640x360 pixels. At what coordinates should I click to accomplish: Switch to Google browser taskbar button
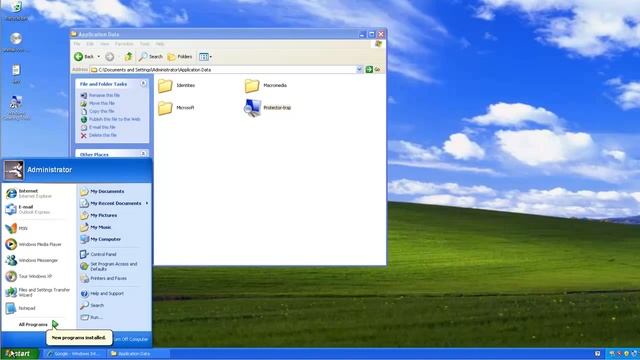(x=74, y=354)
